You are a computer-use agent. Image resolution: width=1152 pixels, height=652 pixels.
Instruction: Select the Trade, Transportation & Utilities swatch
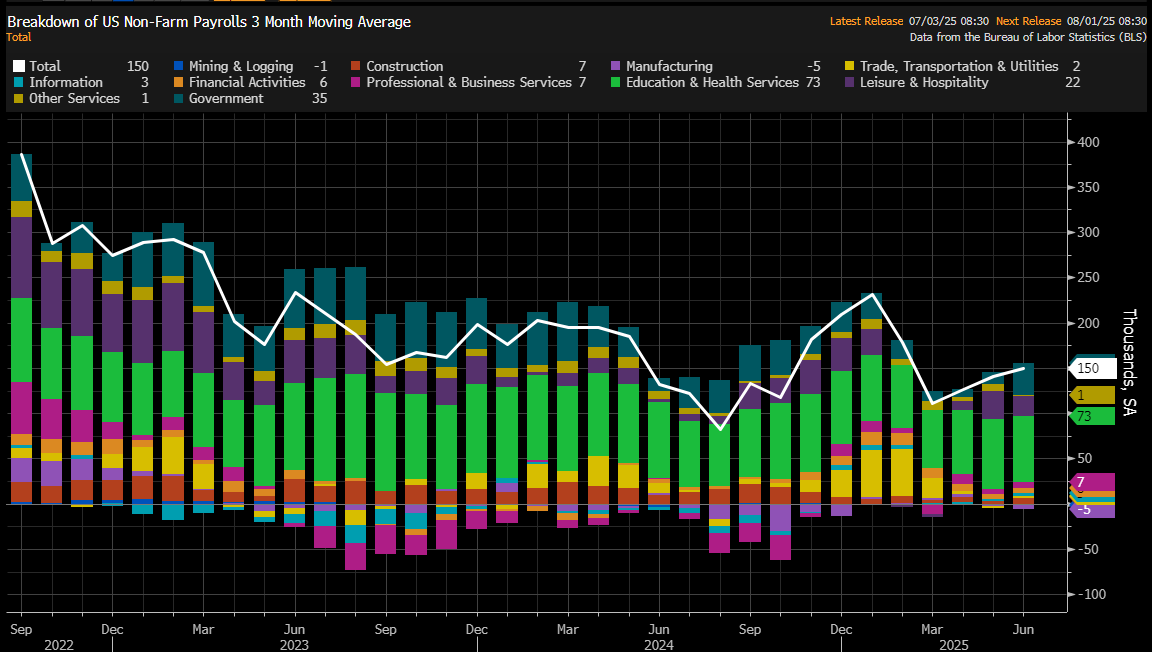coord(850,67)
